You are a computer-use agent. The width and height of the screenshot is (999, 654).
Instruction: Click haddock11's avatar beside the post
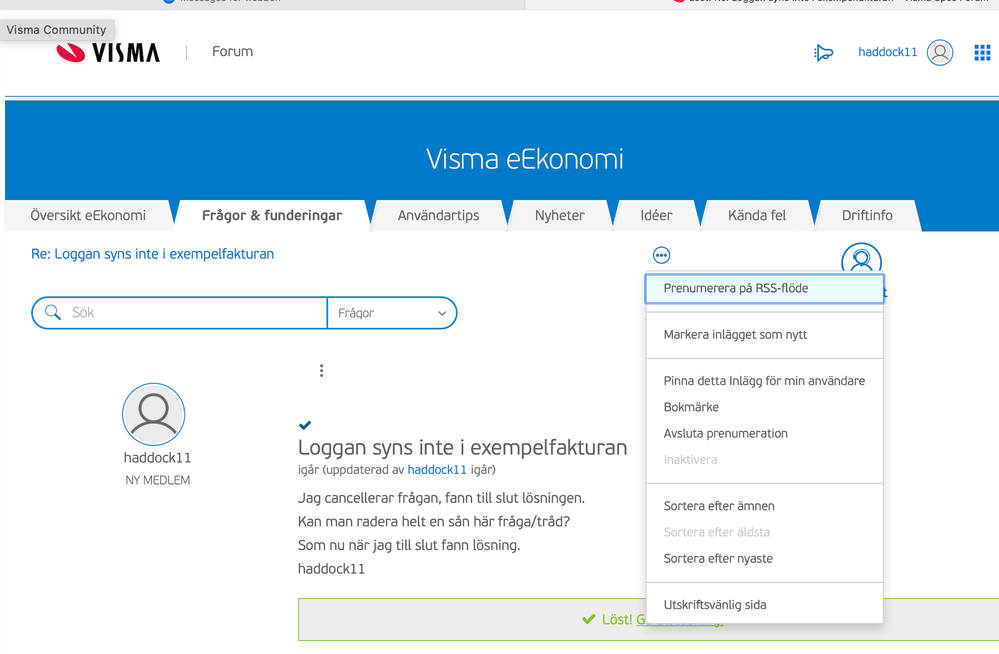[x=154, y=414]
